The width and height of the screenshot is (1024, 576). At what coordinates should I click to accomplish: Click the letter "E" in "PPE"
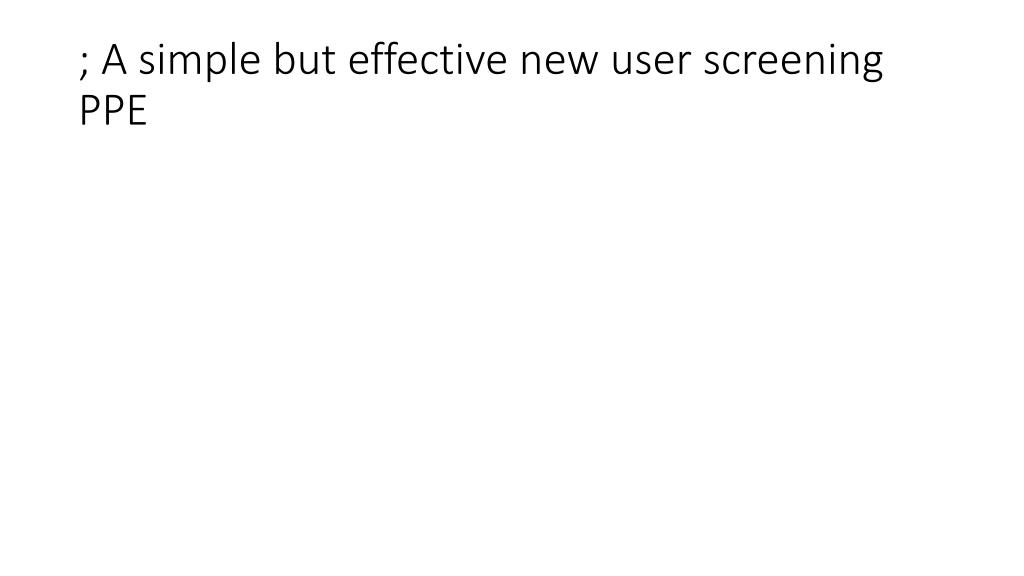(137, 110)
